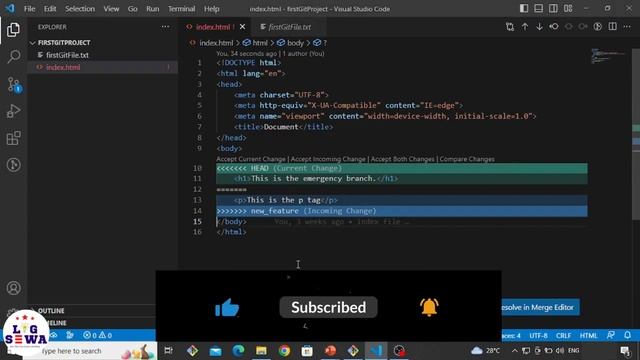Open the File menu
Screen dimensions: 640x360
29,9
